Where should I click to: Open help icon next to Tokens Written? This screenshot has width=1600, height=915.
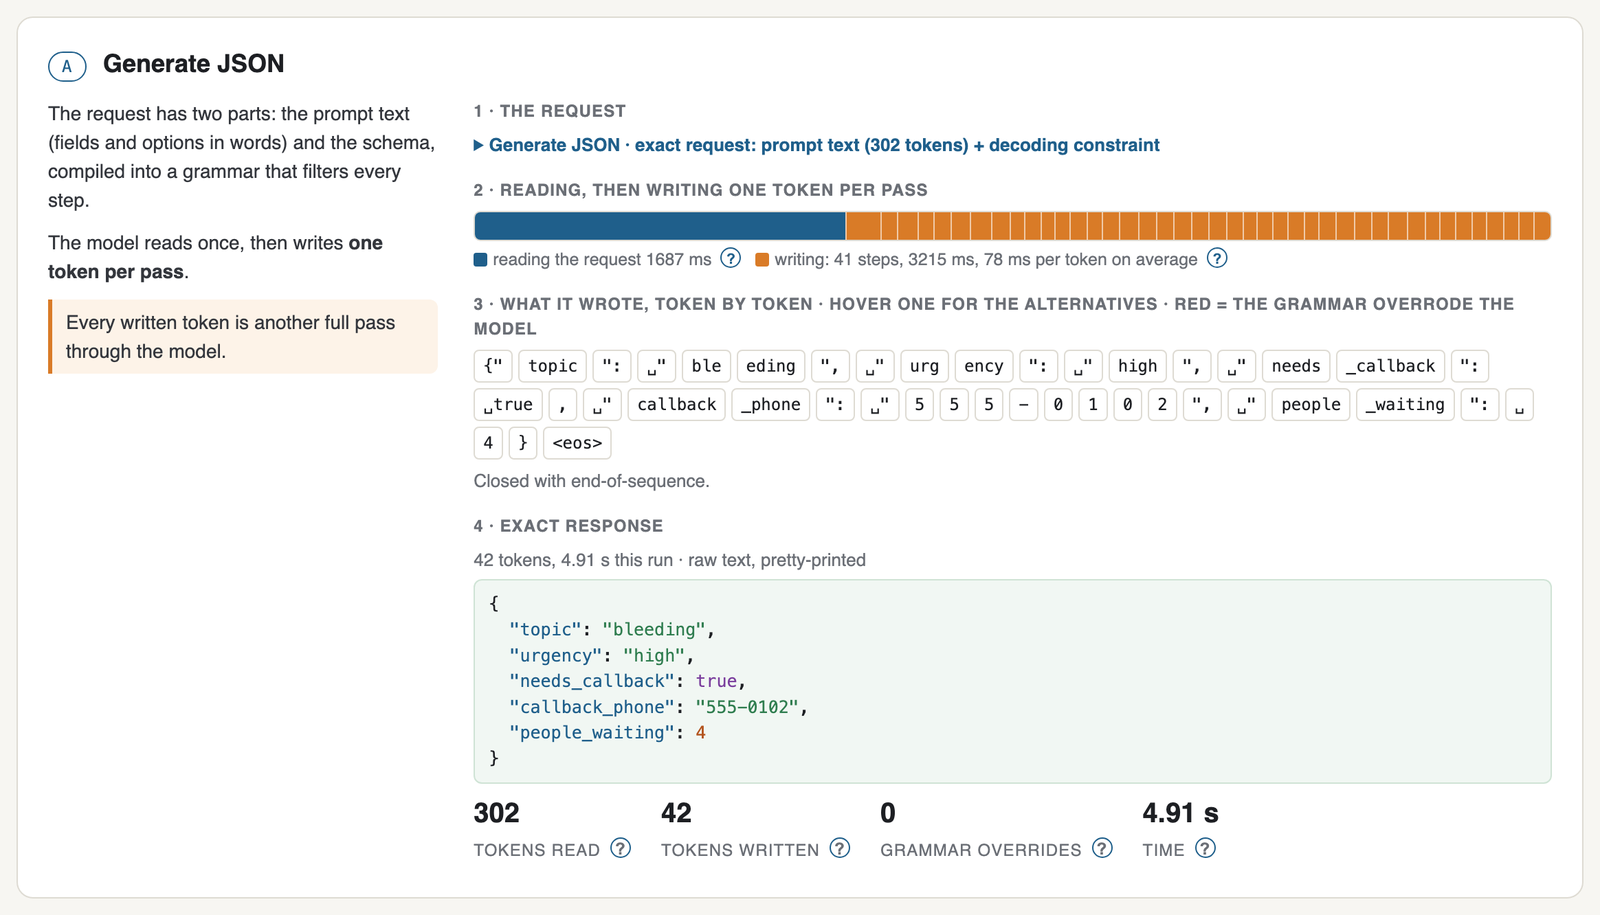click(840, 848)
